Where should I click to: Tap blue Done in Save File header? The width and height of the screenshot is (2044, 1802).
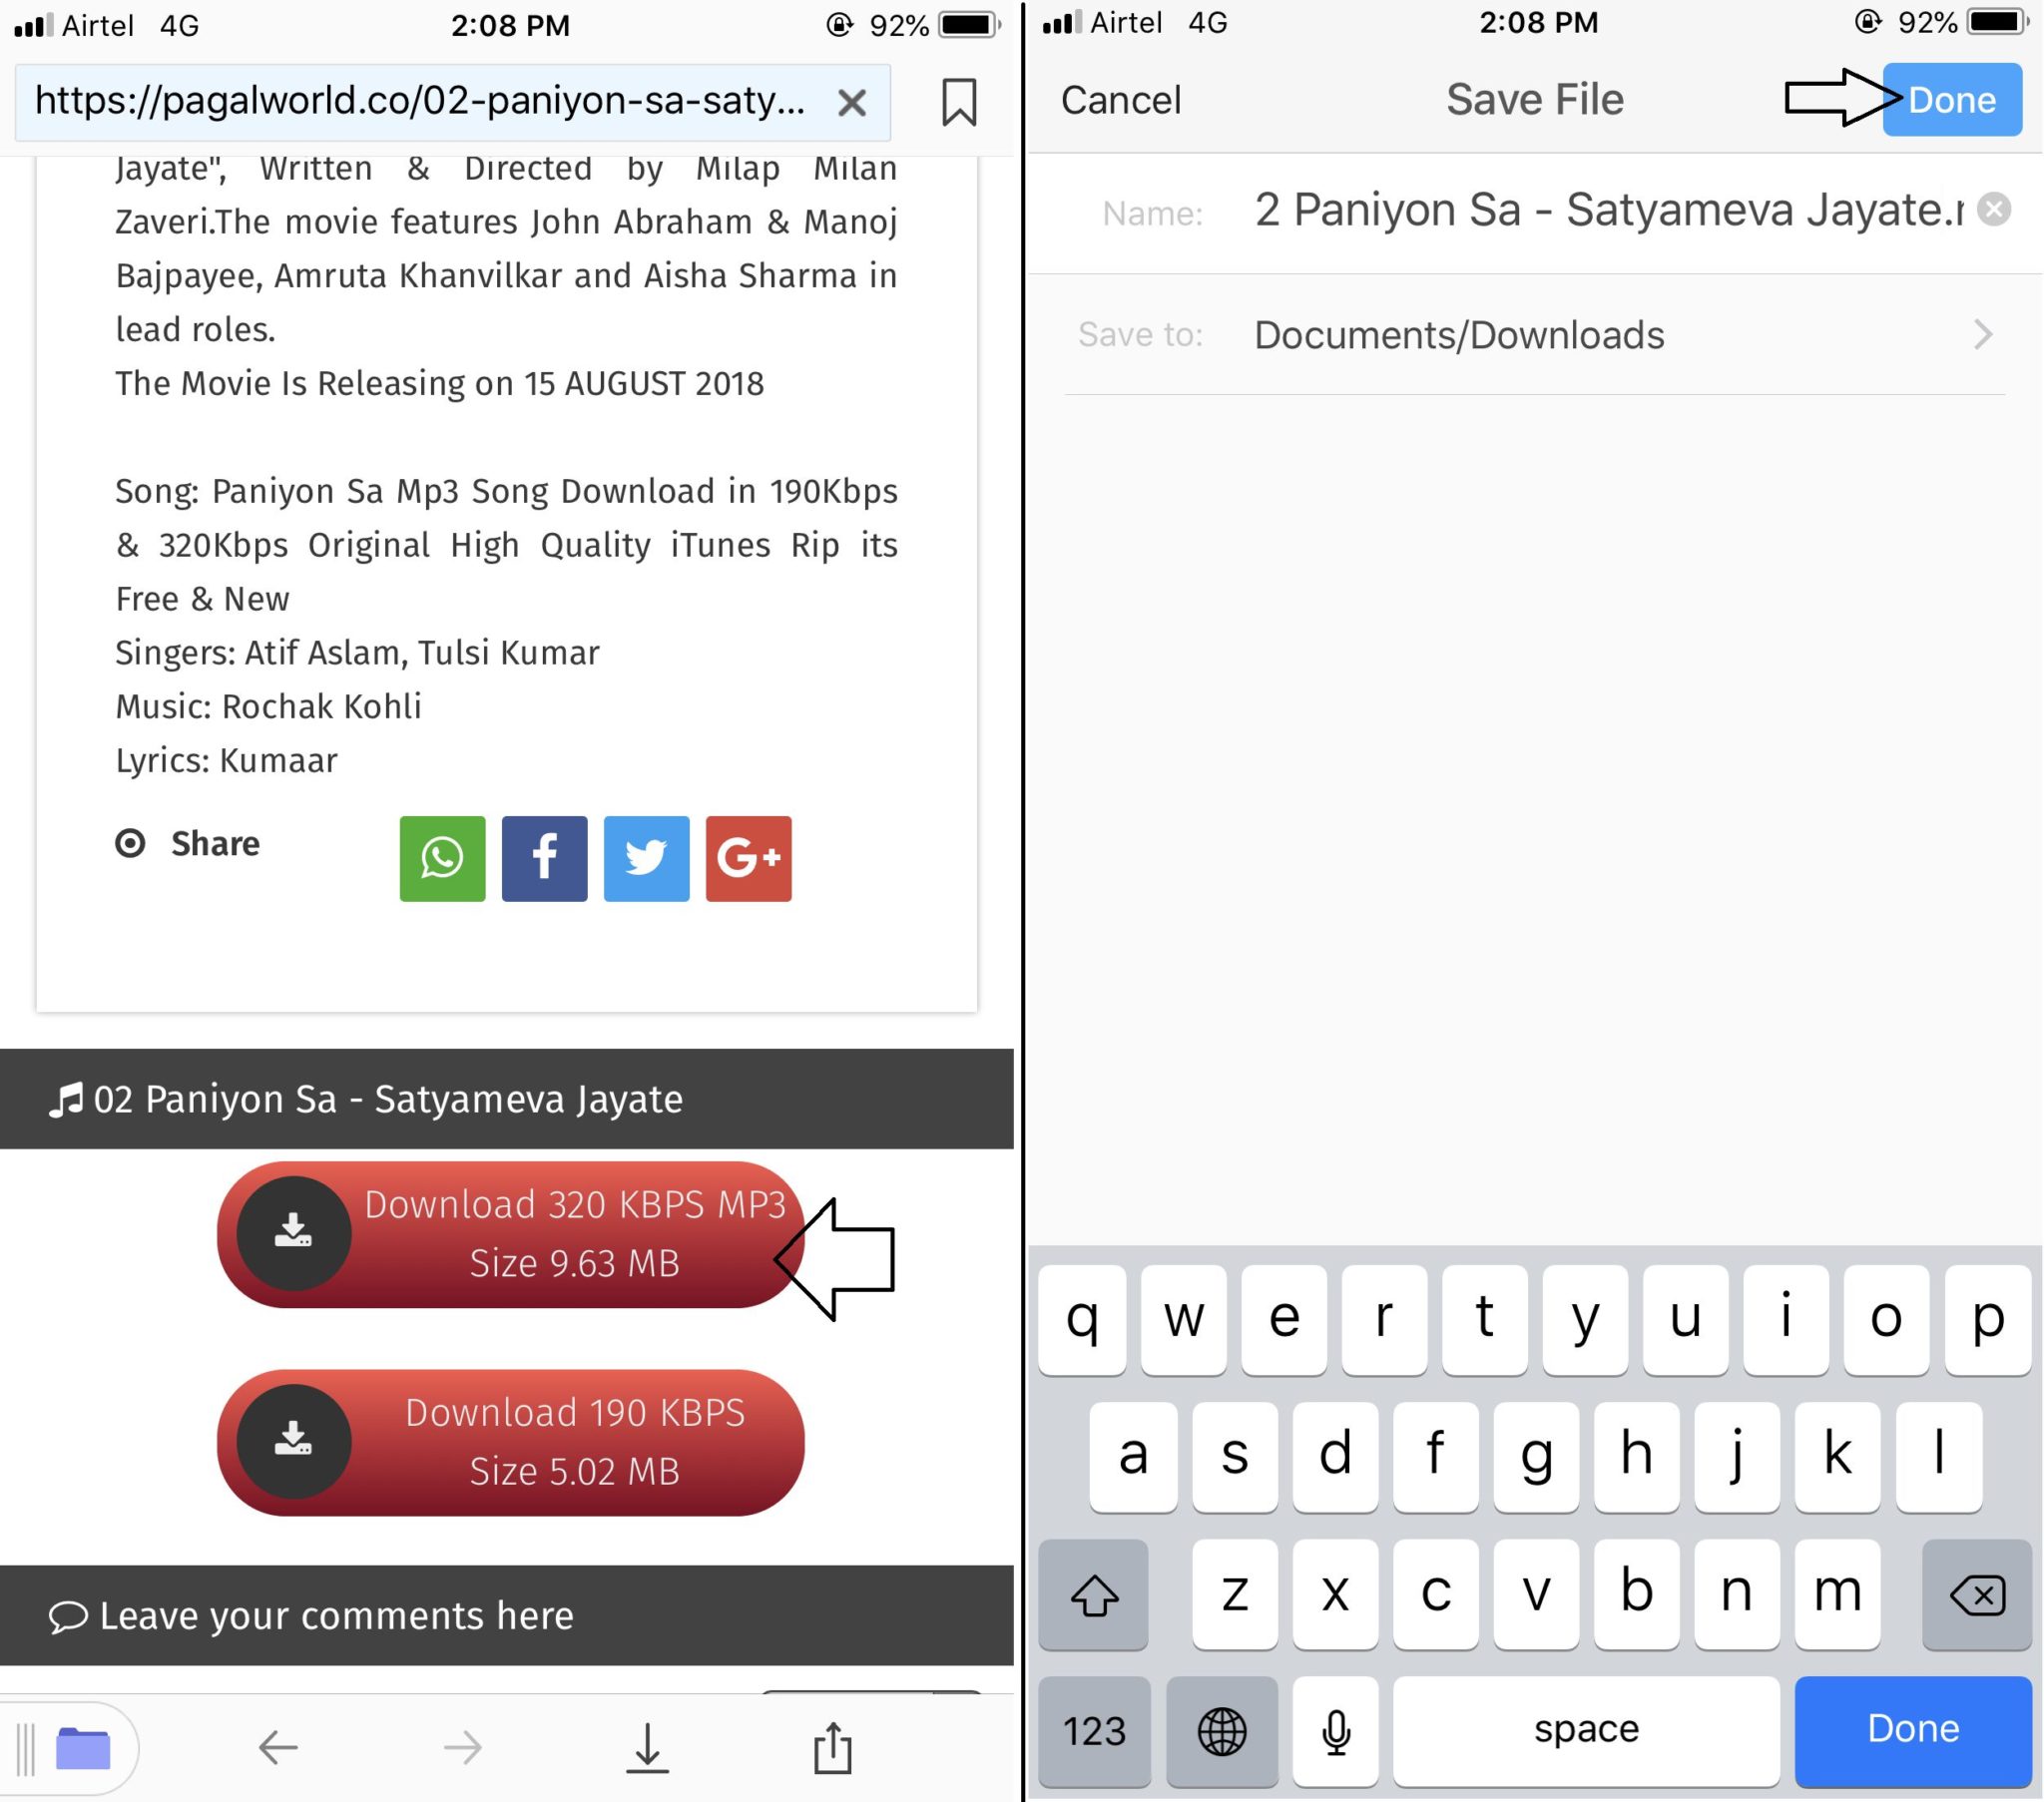point(1952,99)
